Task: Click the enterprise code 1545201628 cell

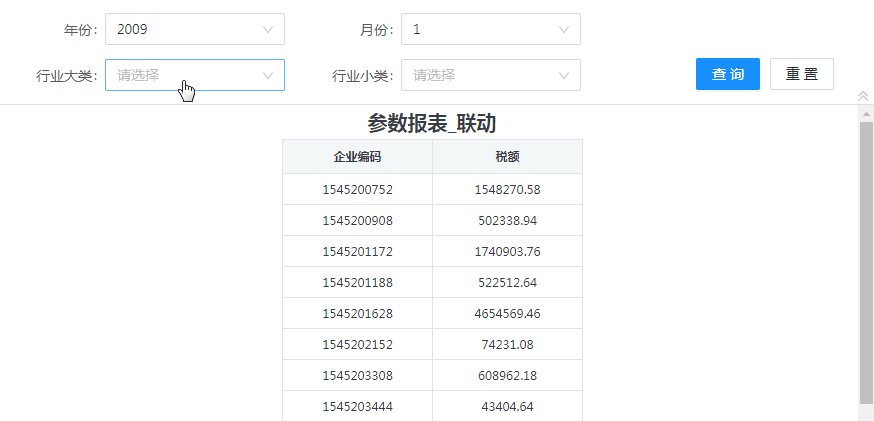Action: click(x=357, y=313)
